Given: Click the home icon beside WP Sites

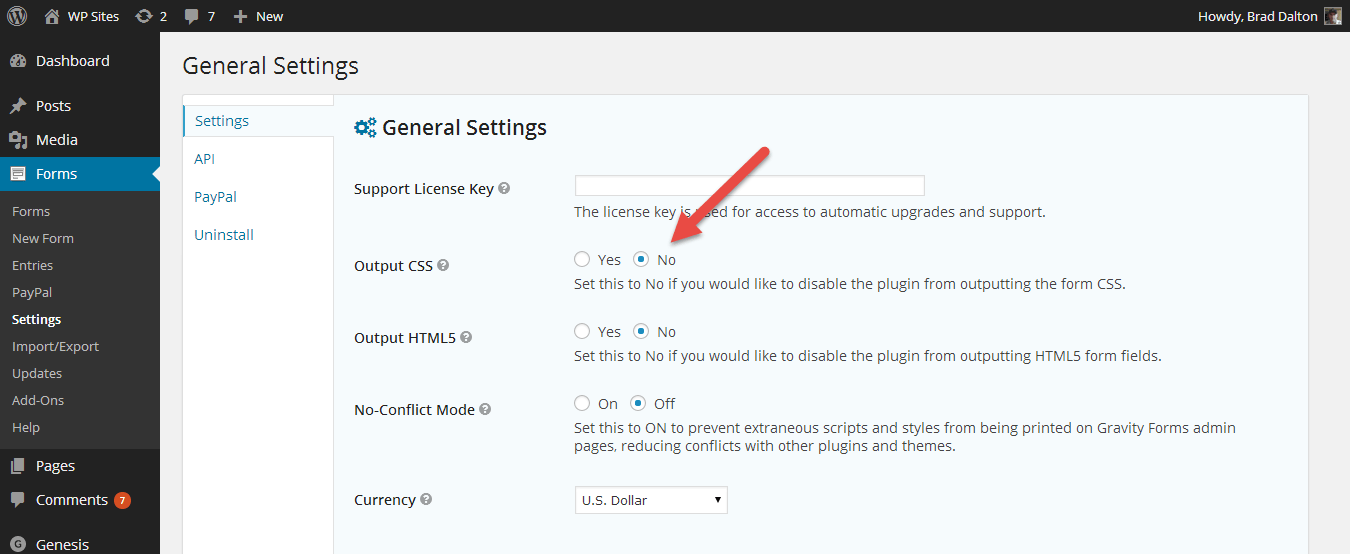Looking at the screenshot, I should [52, 16].
